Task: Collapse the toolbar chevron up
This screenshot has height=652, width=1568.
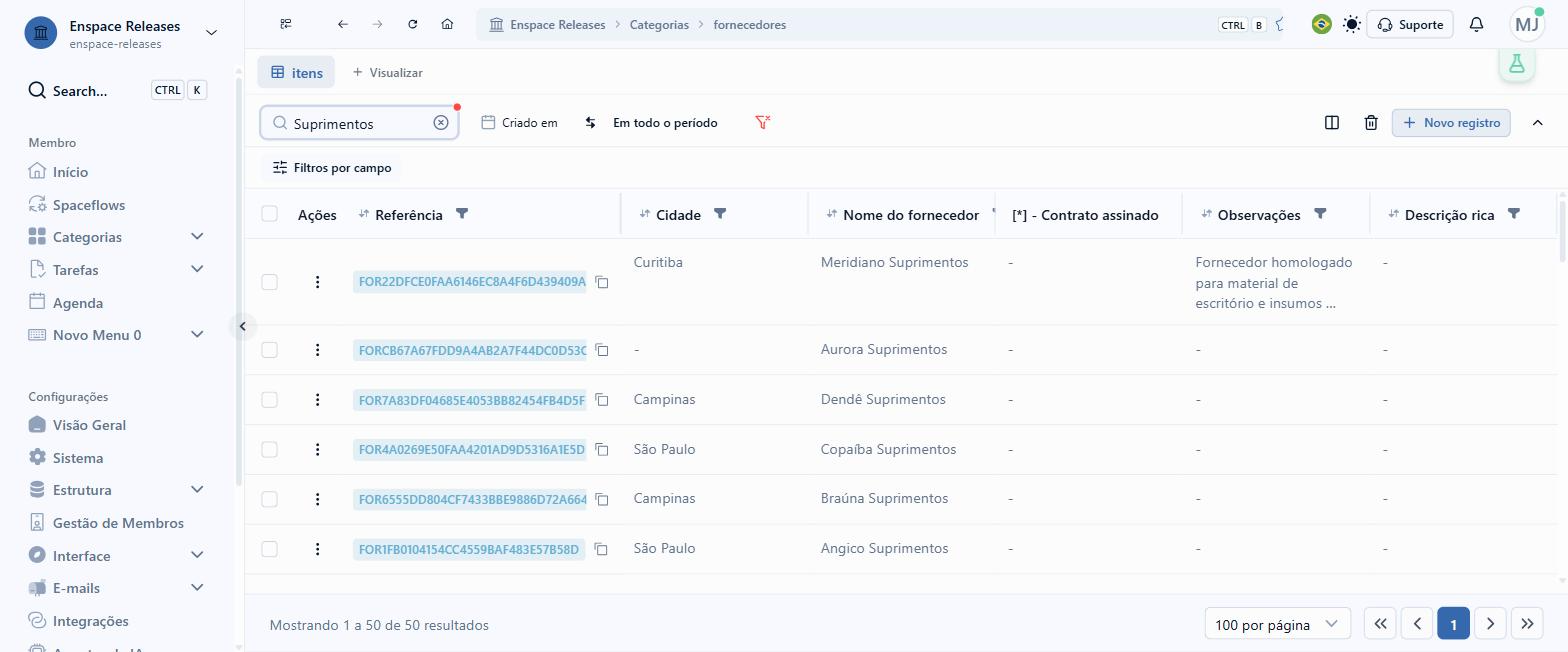Action: click(1538, 122)
